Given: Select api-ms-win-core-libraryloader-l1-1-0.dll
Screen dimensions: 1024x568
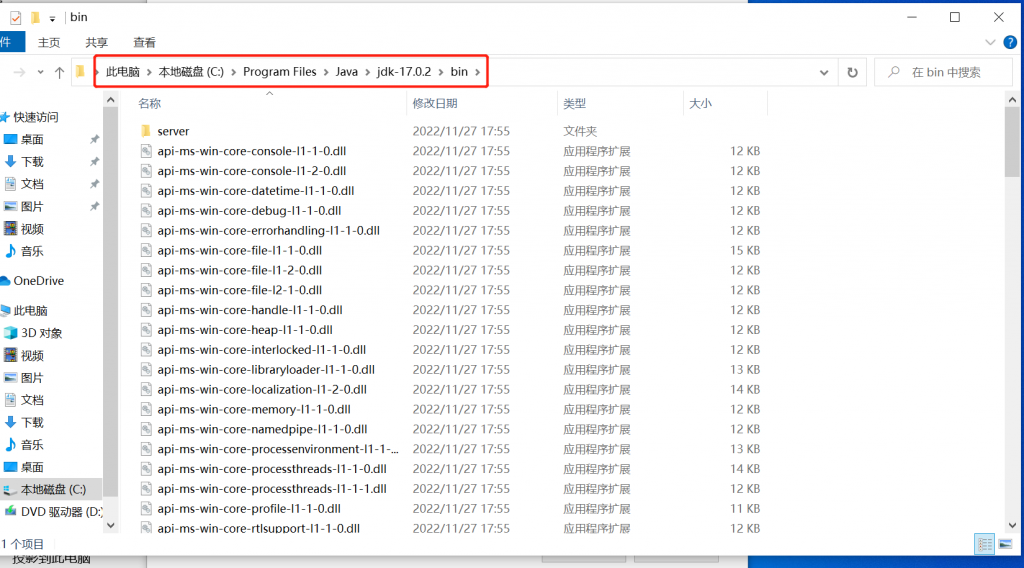Looking at the screenshot, I should point(266,370).
